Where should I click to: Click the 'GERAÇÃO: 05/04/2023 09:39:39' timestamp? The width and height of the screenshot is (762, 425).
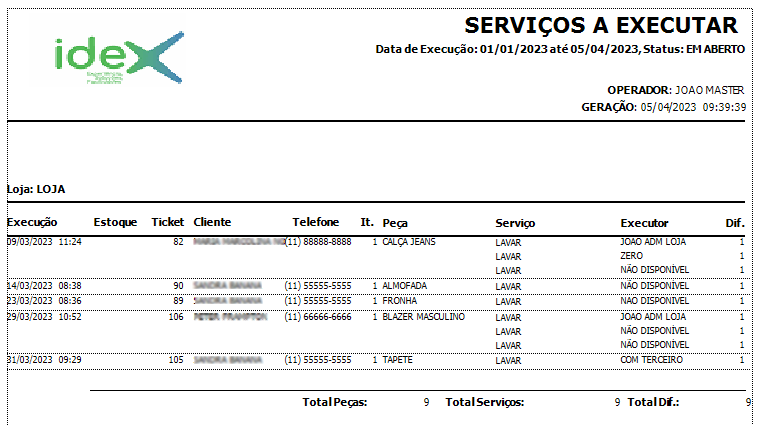point(663,107)
